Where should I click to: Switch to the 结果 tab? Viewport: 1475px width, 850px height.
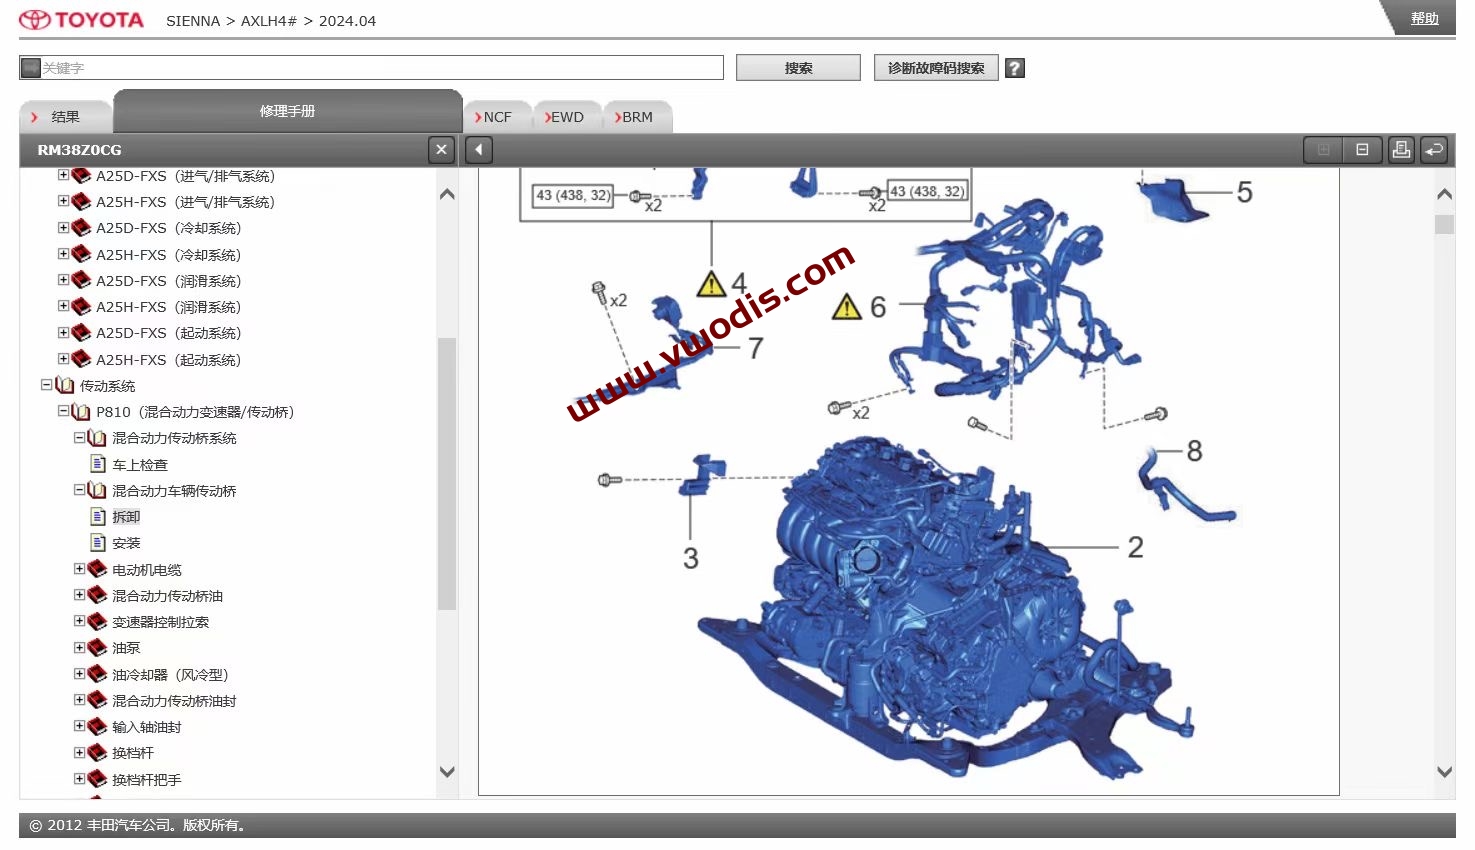click(x=64, y=116)
